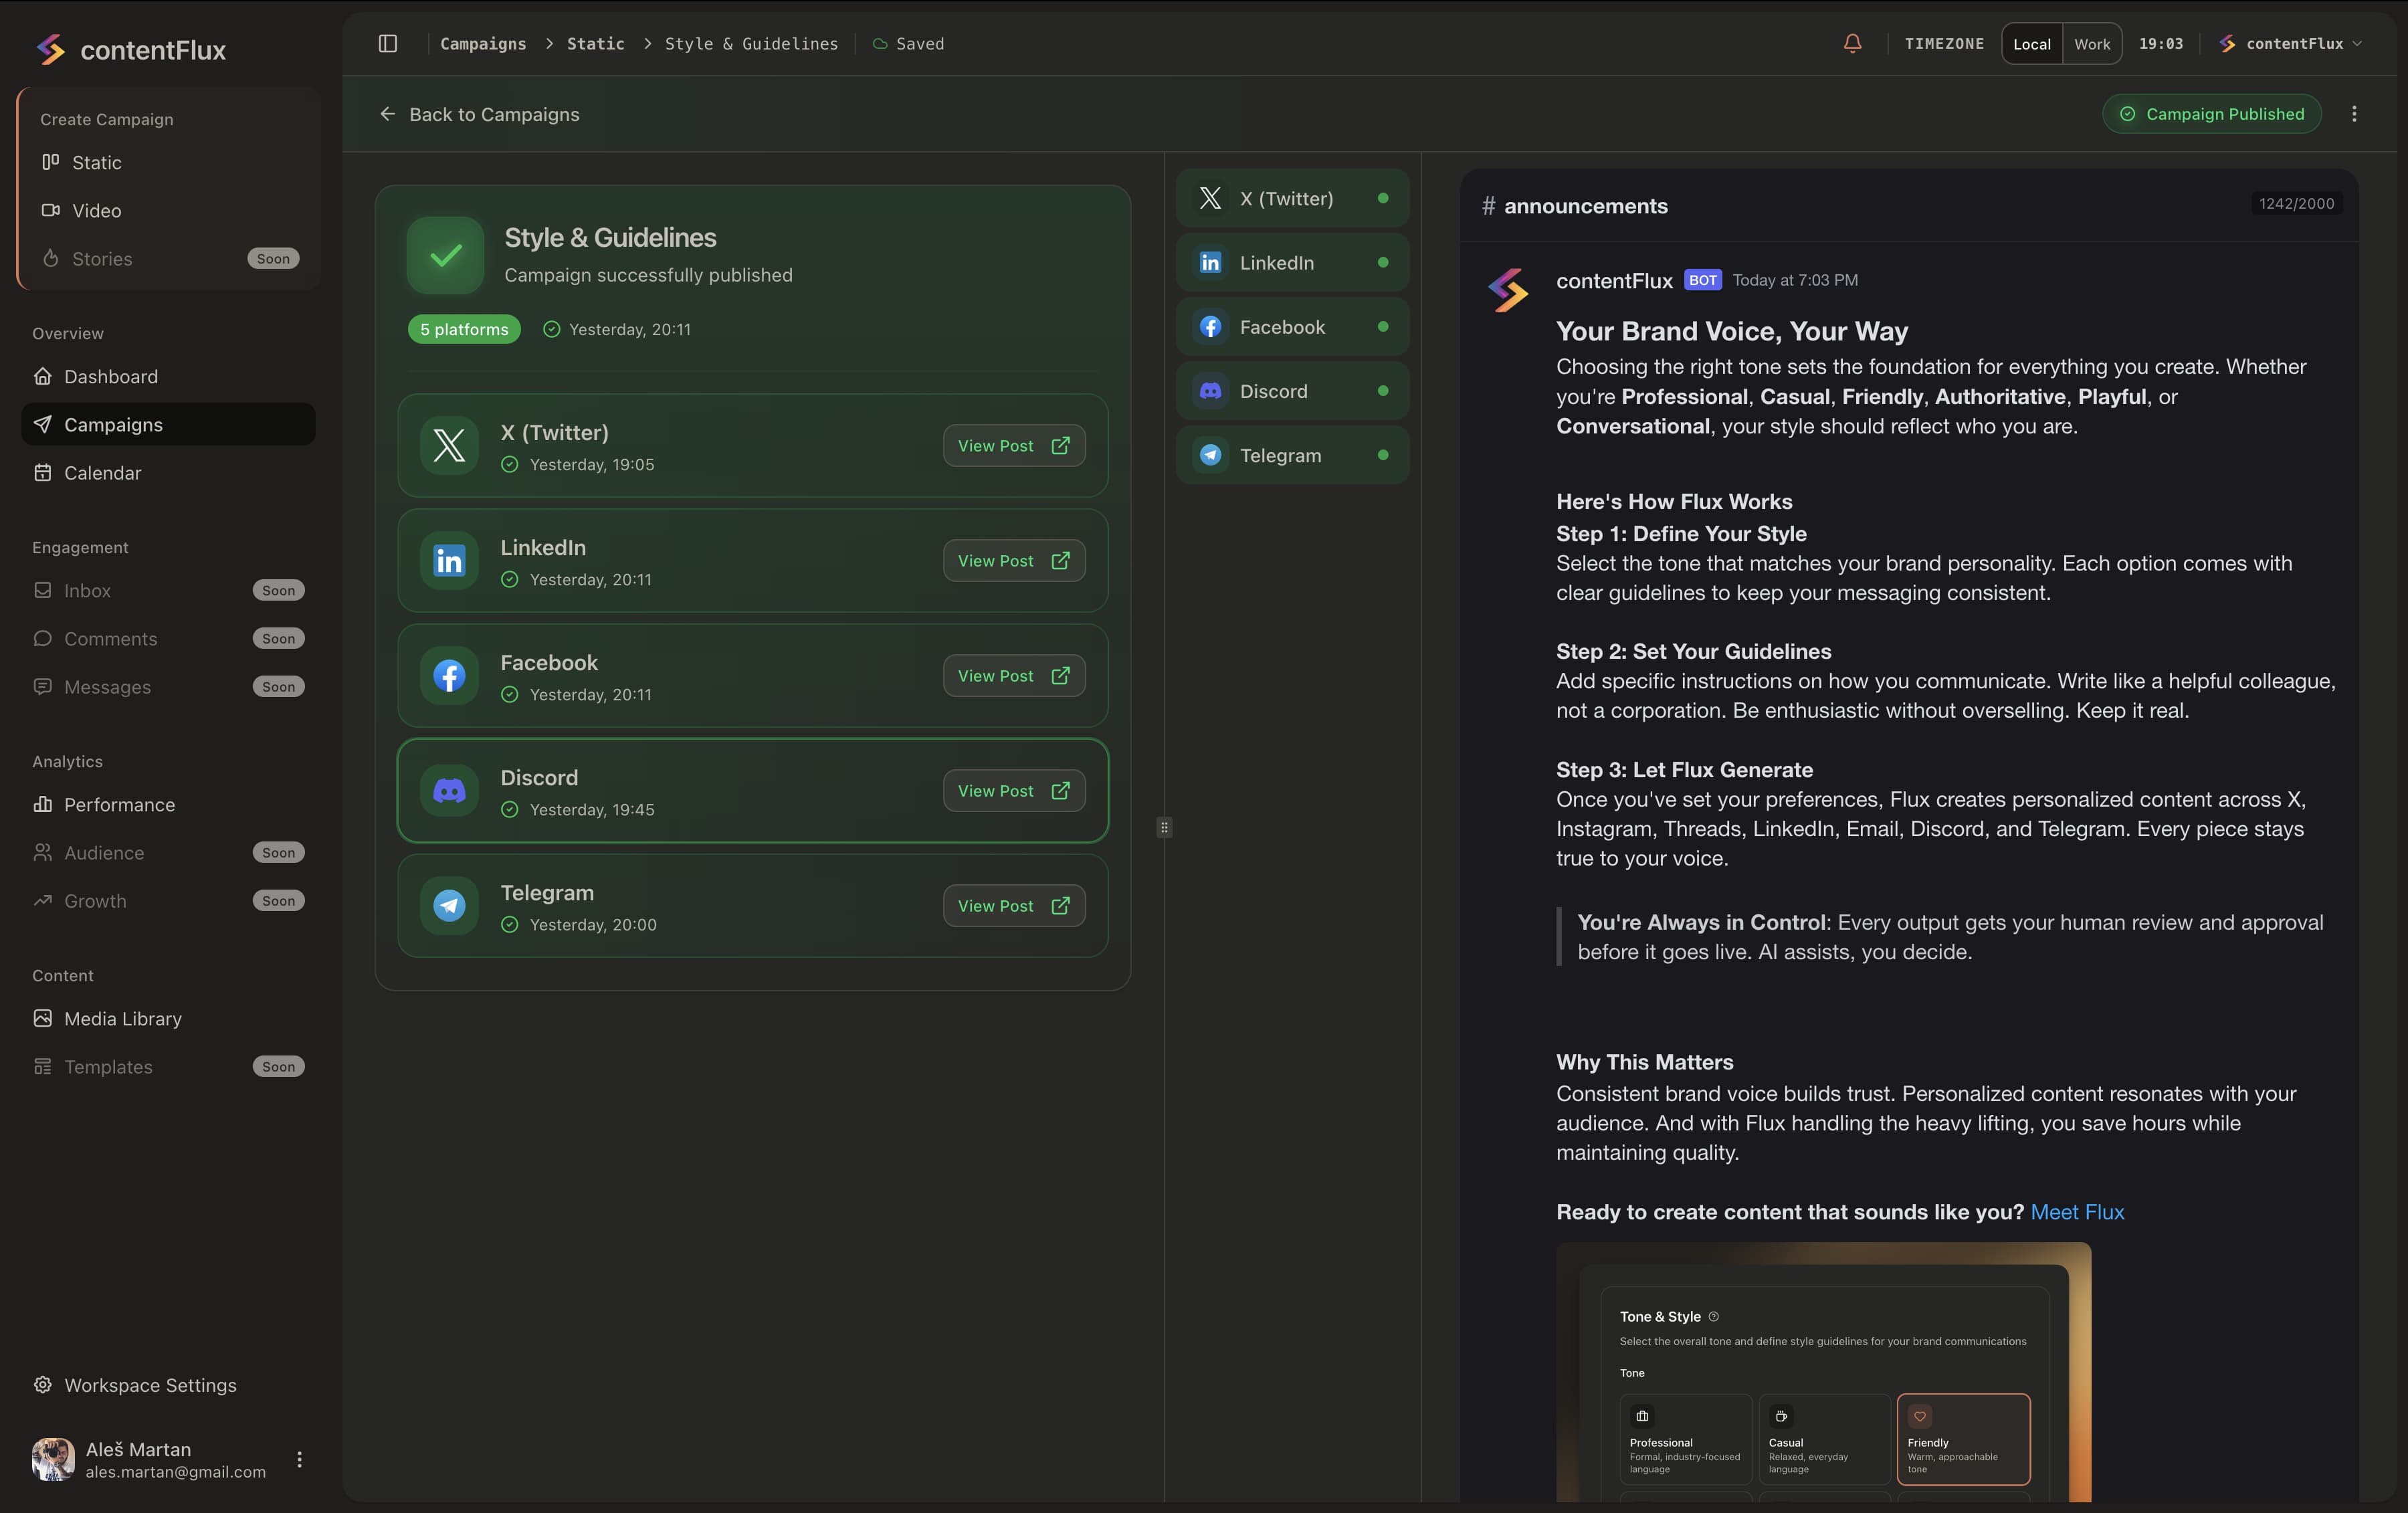
Task: Grab the panel resize handle
Action: (x=1164, y=827)
